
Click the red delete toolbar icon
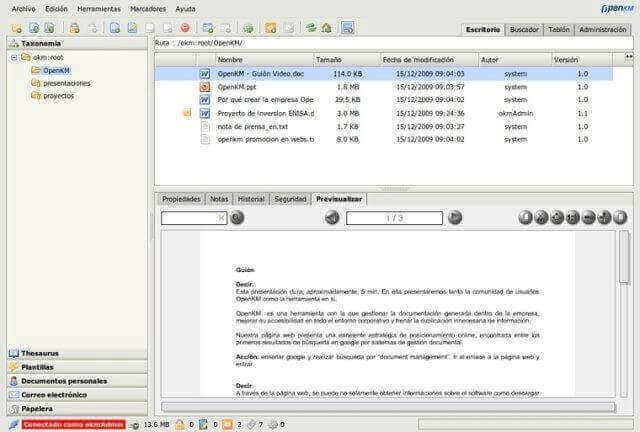(185, 28)
